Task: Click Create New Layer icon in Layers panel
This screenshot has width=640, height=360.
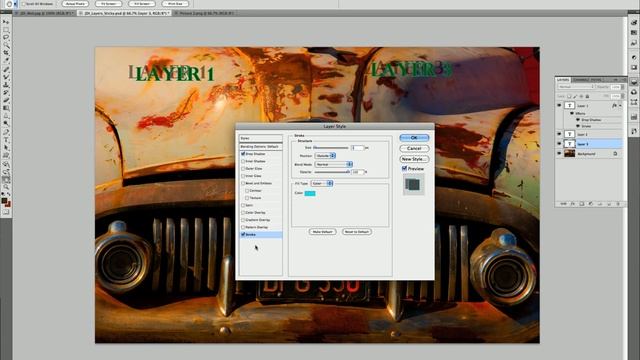Action: tap(609, 204)
